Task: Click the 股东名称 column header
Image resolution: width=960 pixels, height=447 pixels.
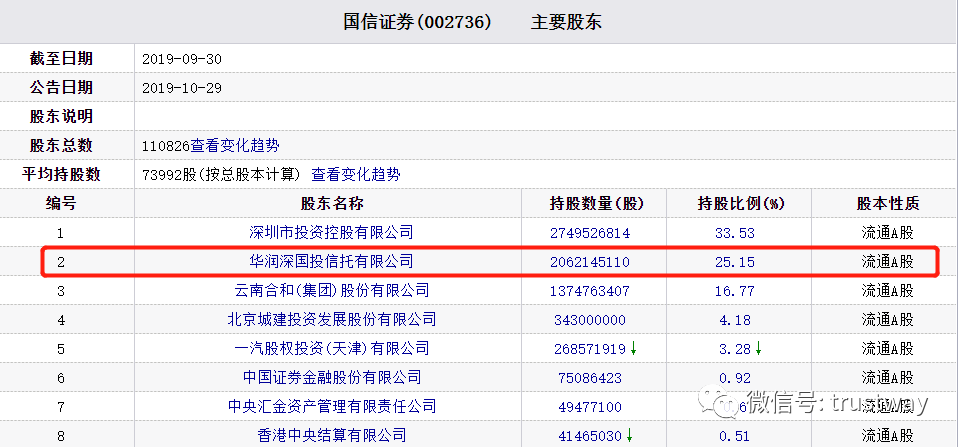Action: coord(331,203)
